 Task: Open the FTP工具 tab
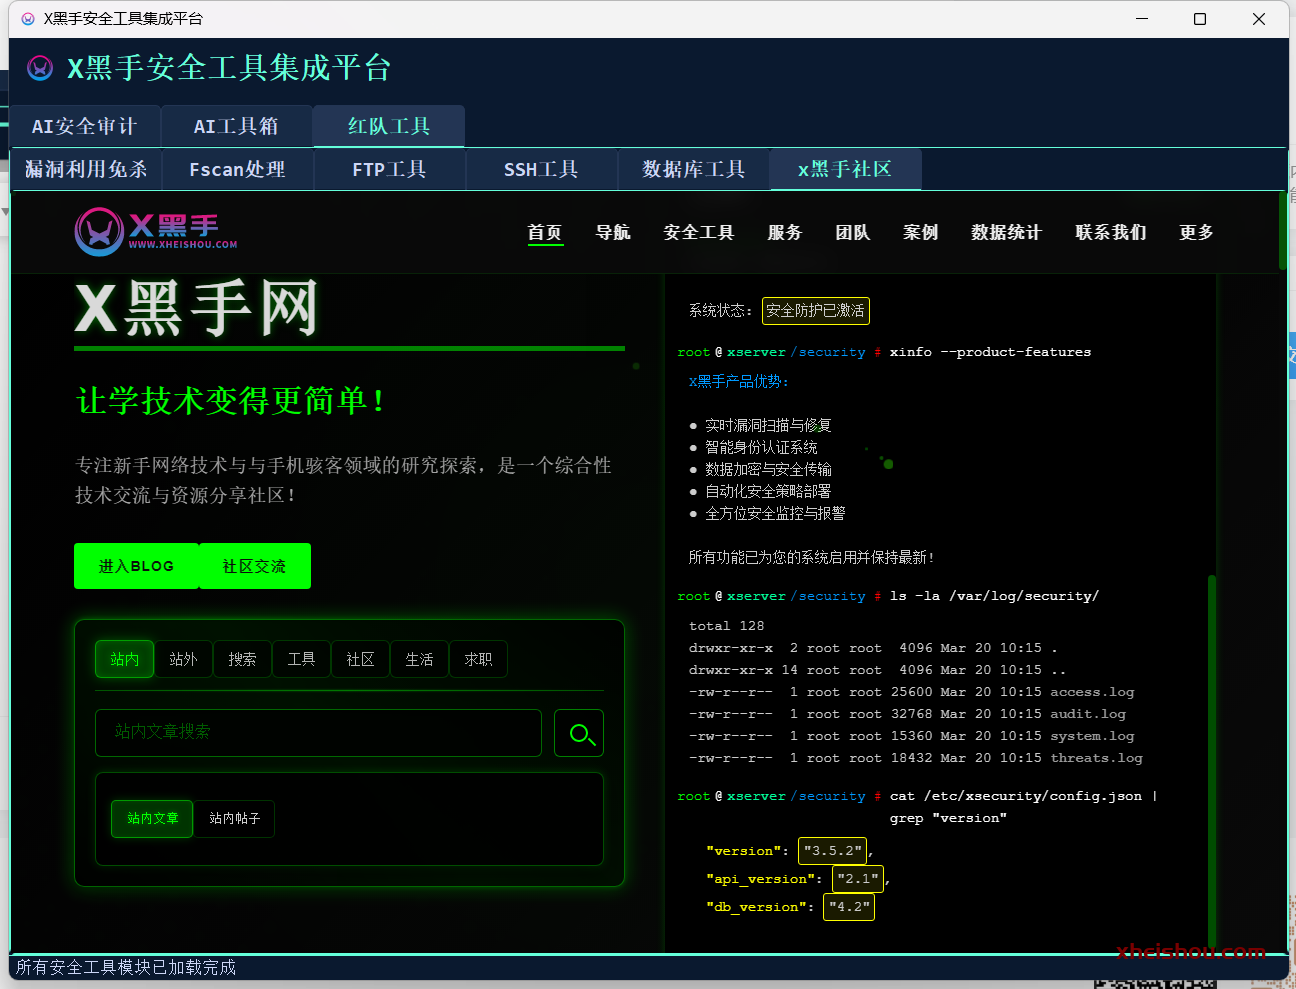click(x=390, y=169)
